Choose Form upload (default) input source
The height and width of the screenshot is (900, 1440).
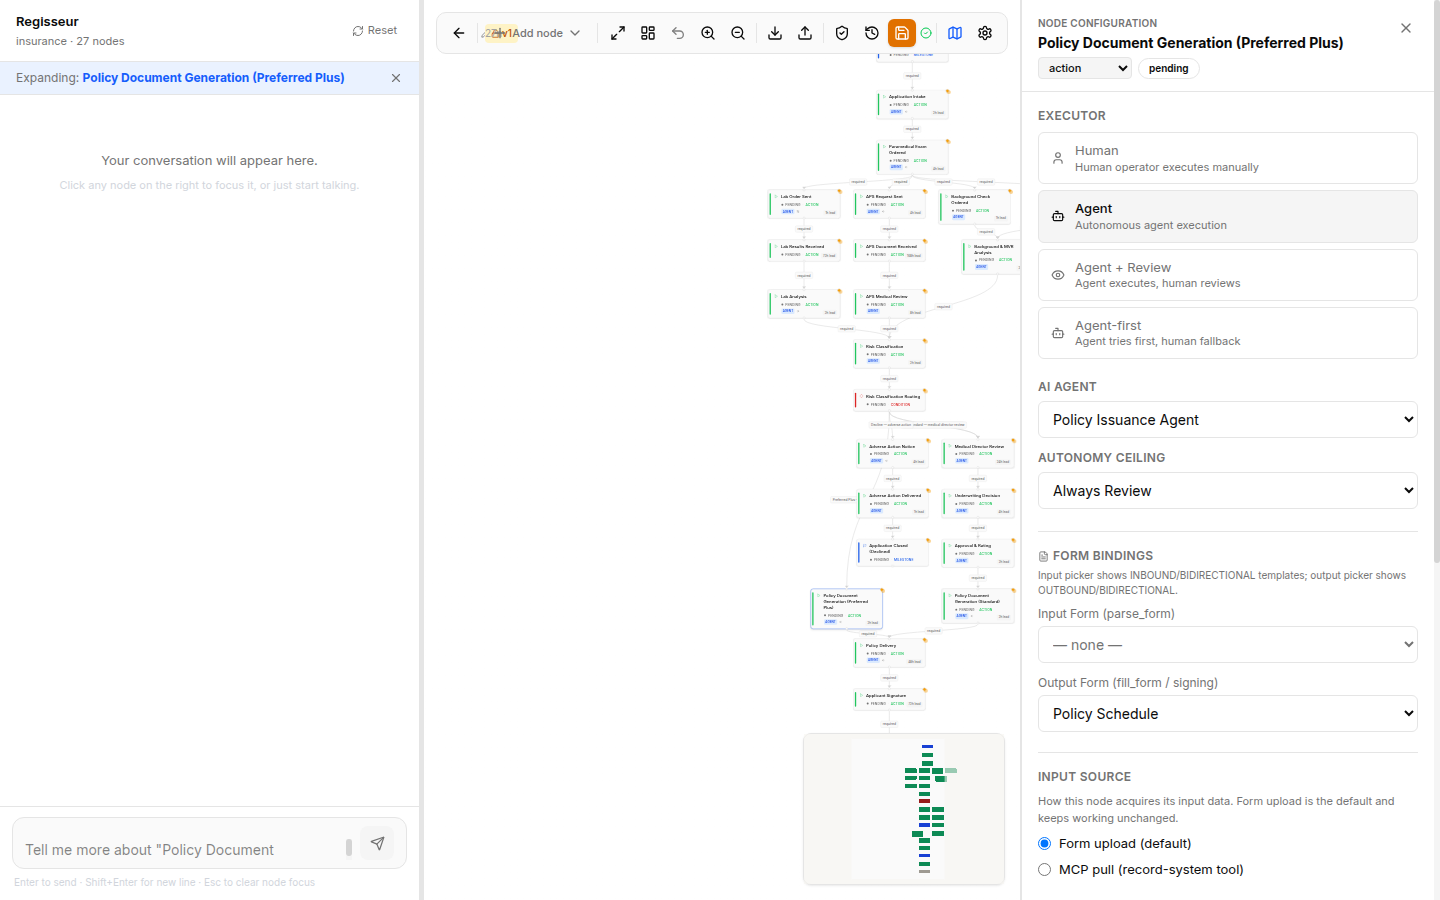[1045, 844]
